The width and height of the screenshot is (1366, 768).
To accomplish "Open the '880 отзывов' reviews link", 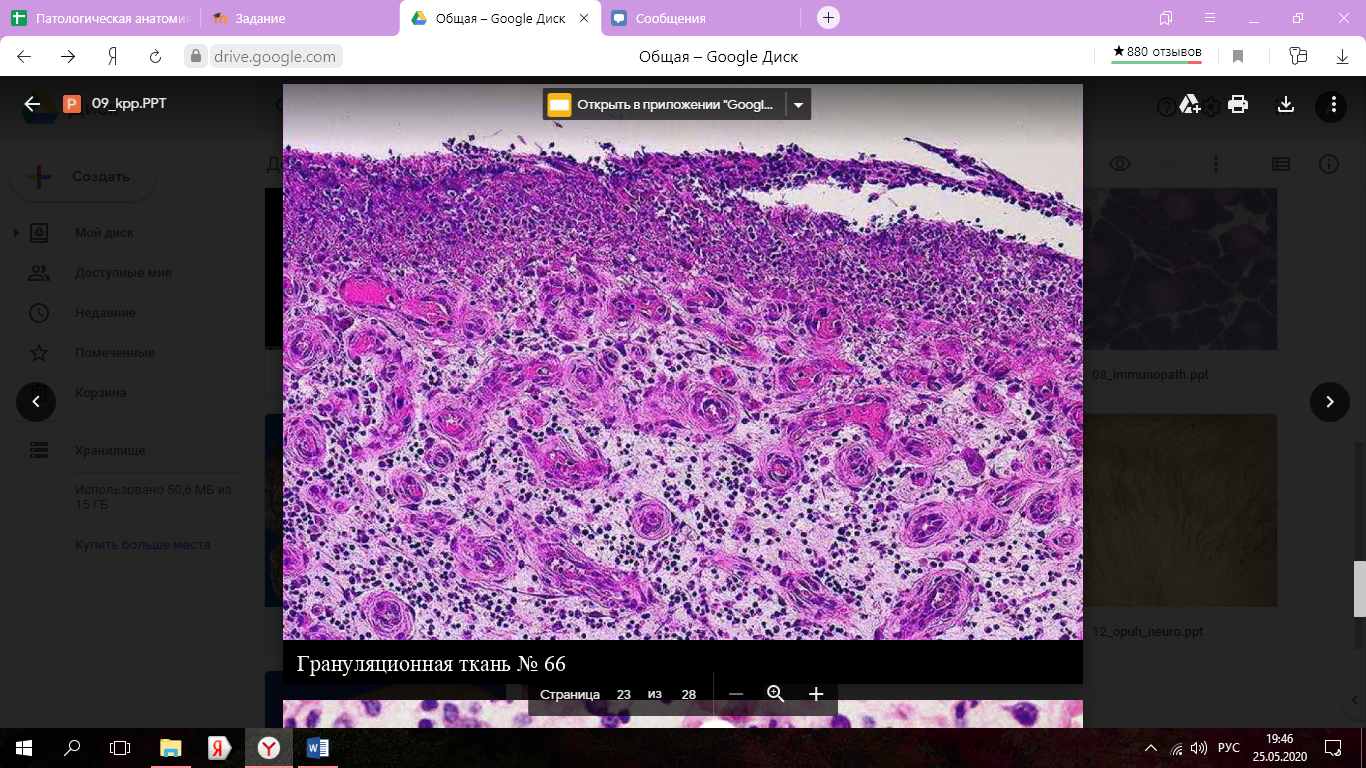I will tap(1157, 53).
